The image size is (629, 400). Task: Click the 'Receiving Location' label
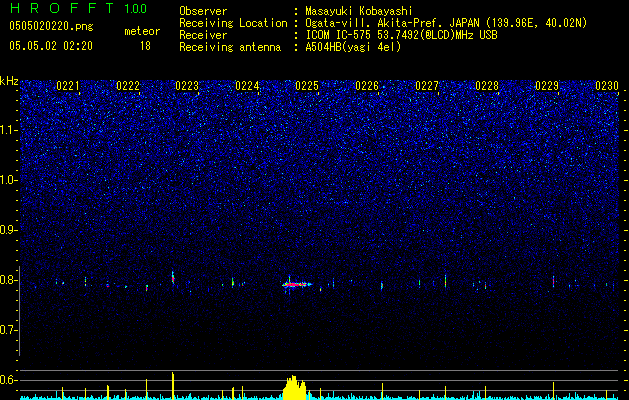click(233, 23)
